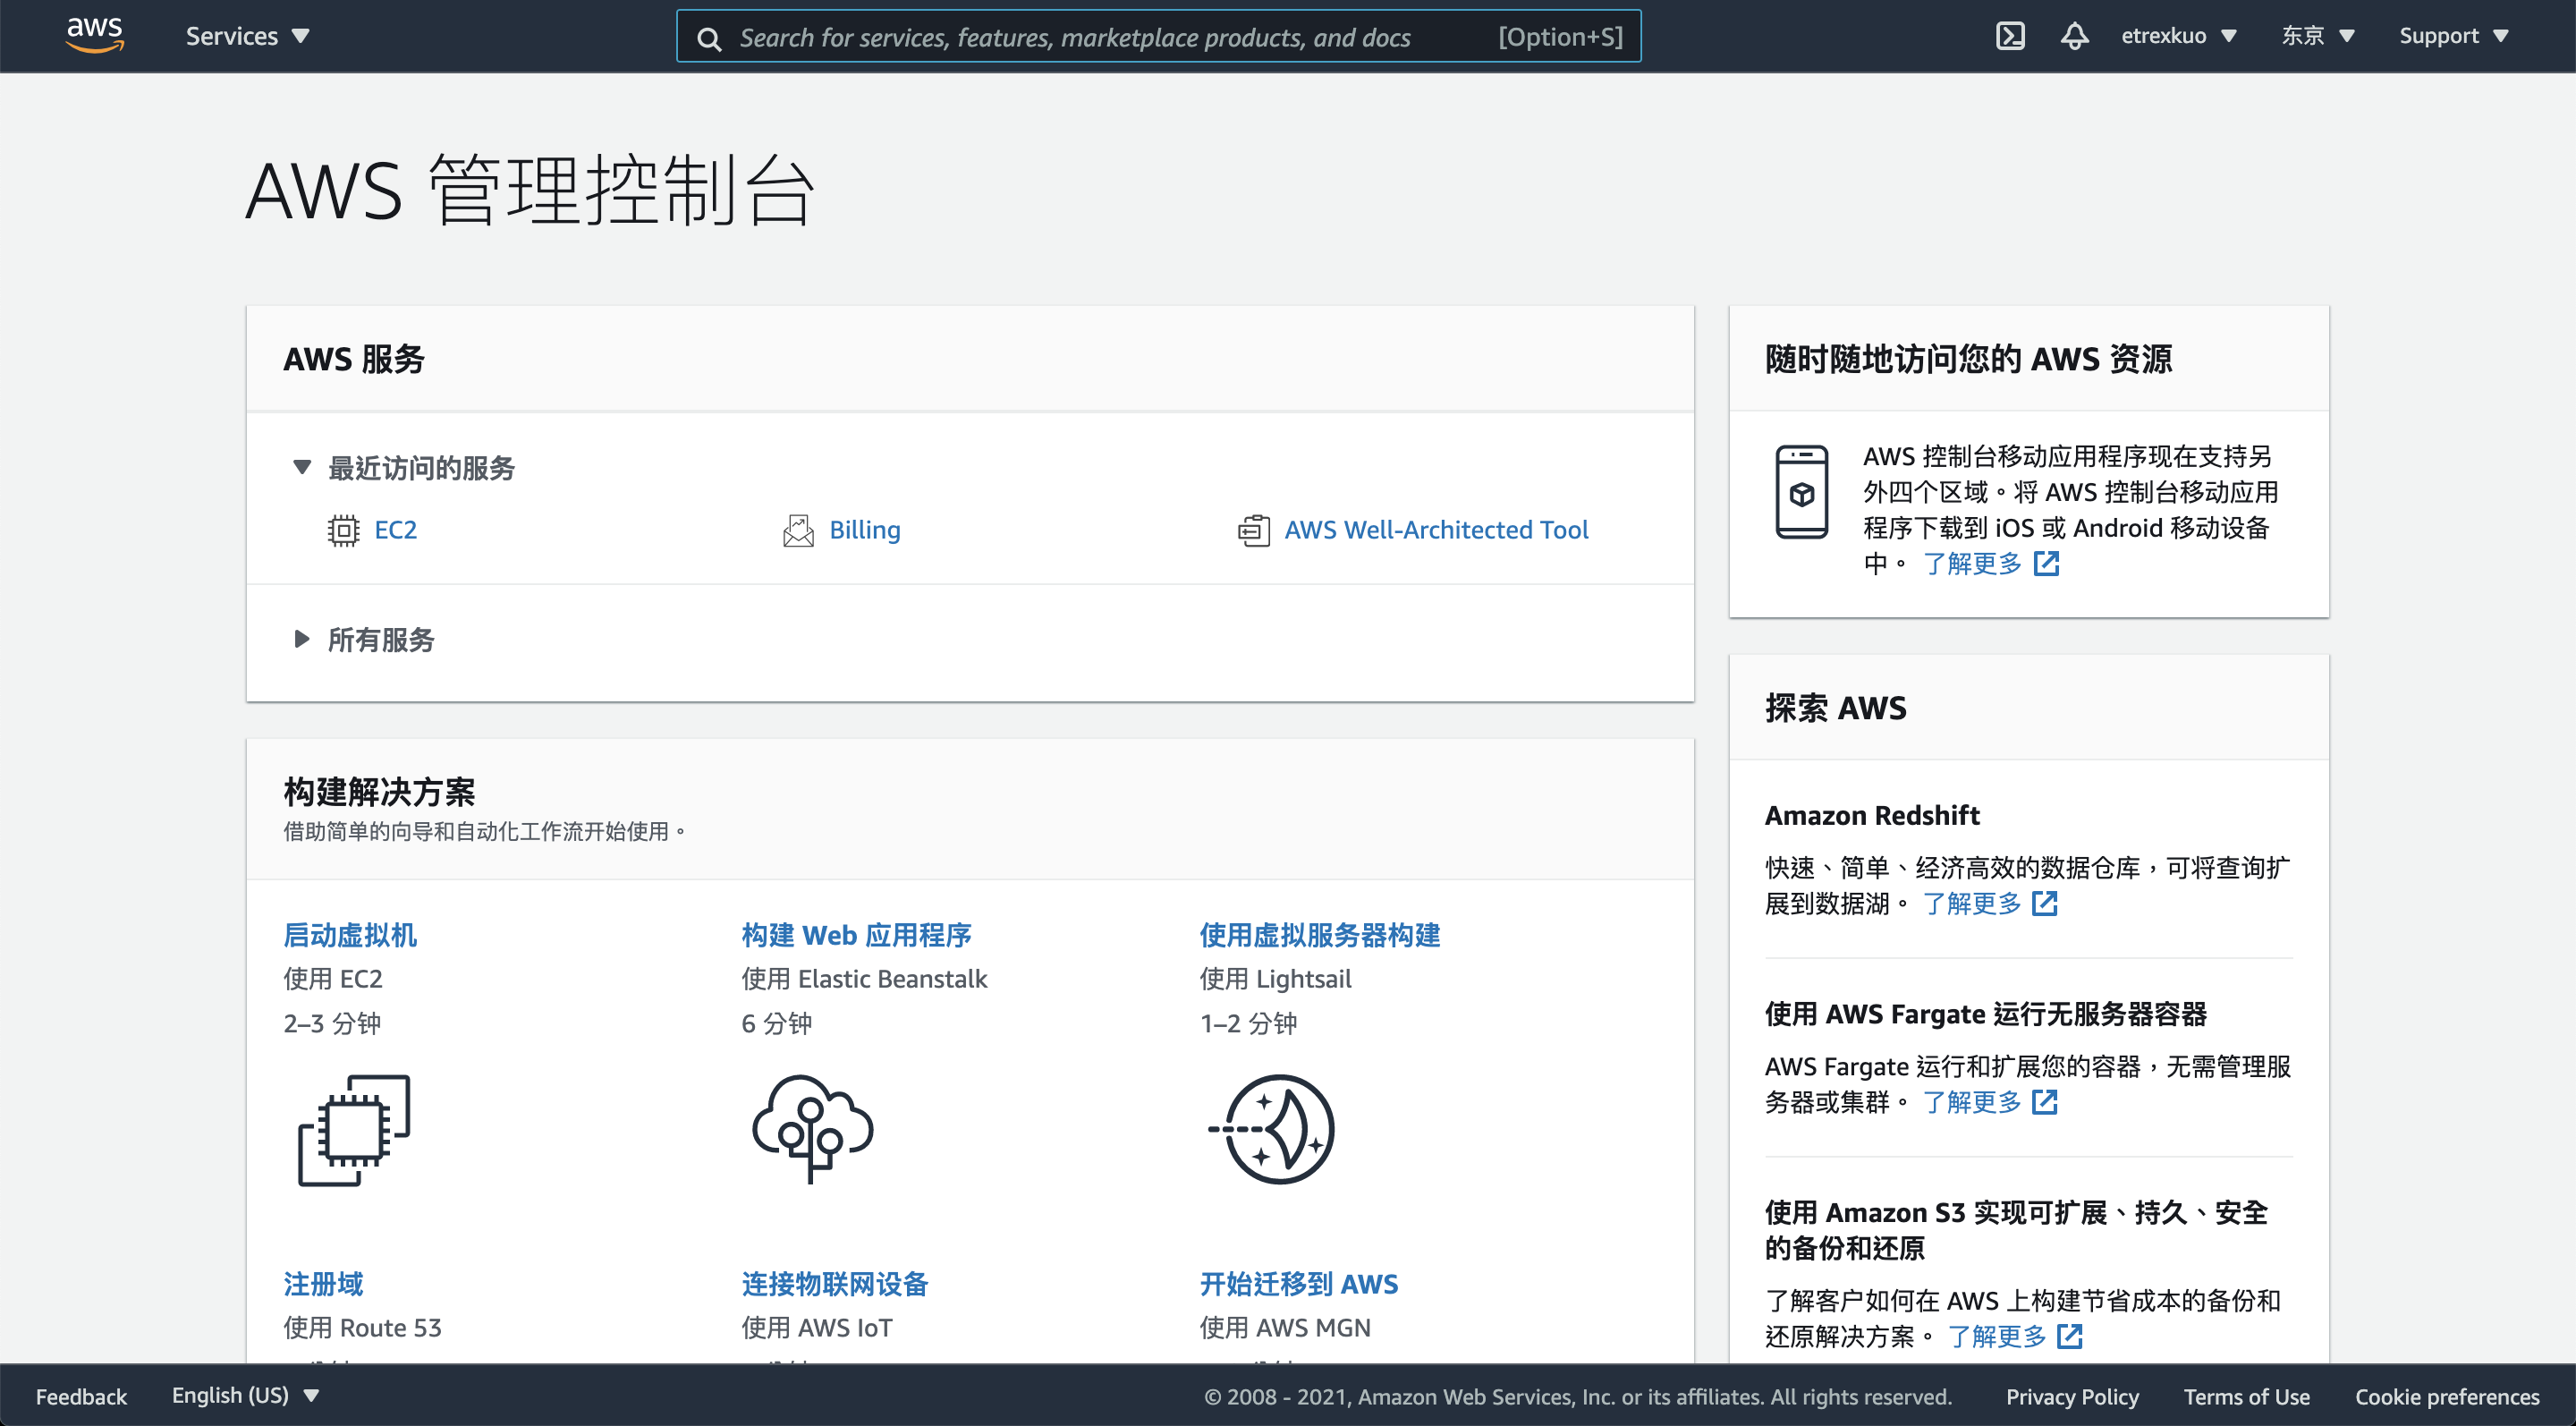2576x1426 pixels.
Task: Click 了解更多 in mobile app card
Action: click(1972, 564)
